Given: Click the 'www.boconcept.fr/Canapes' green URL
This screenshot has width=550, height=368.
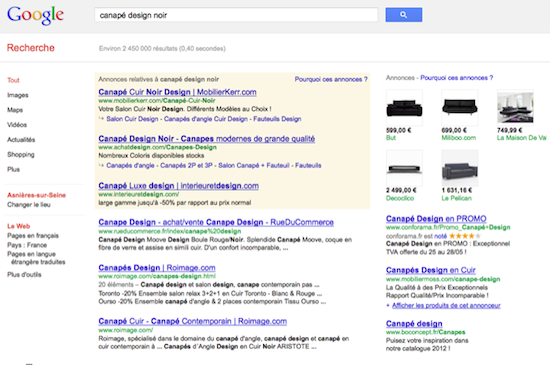Looking at the screenshot, I should (425, 332).
